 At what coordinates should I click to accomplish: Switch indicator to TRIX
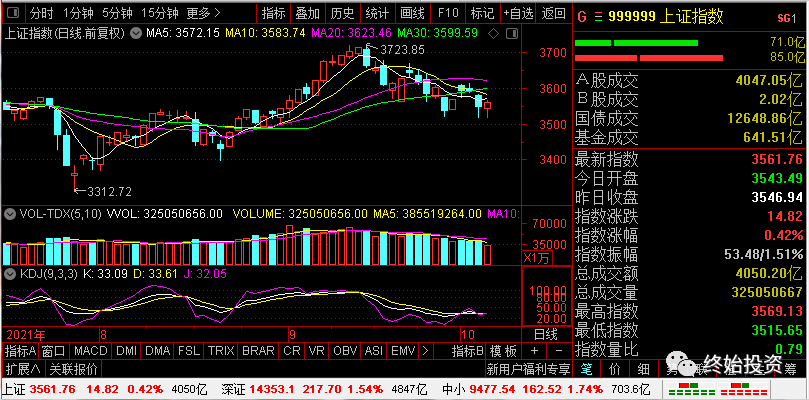coord(221,351)
